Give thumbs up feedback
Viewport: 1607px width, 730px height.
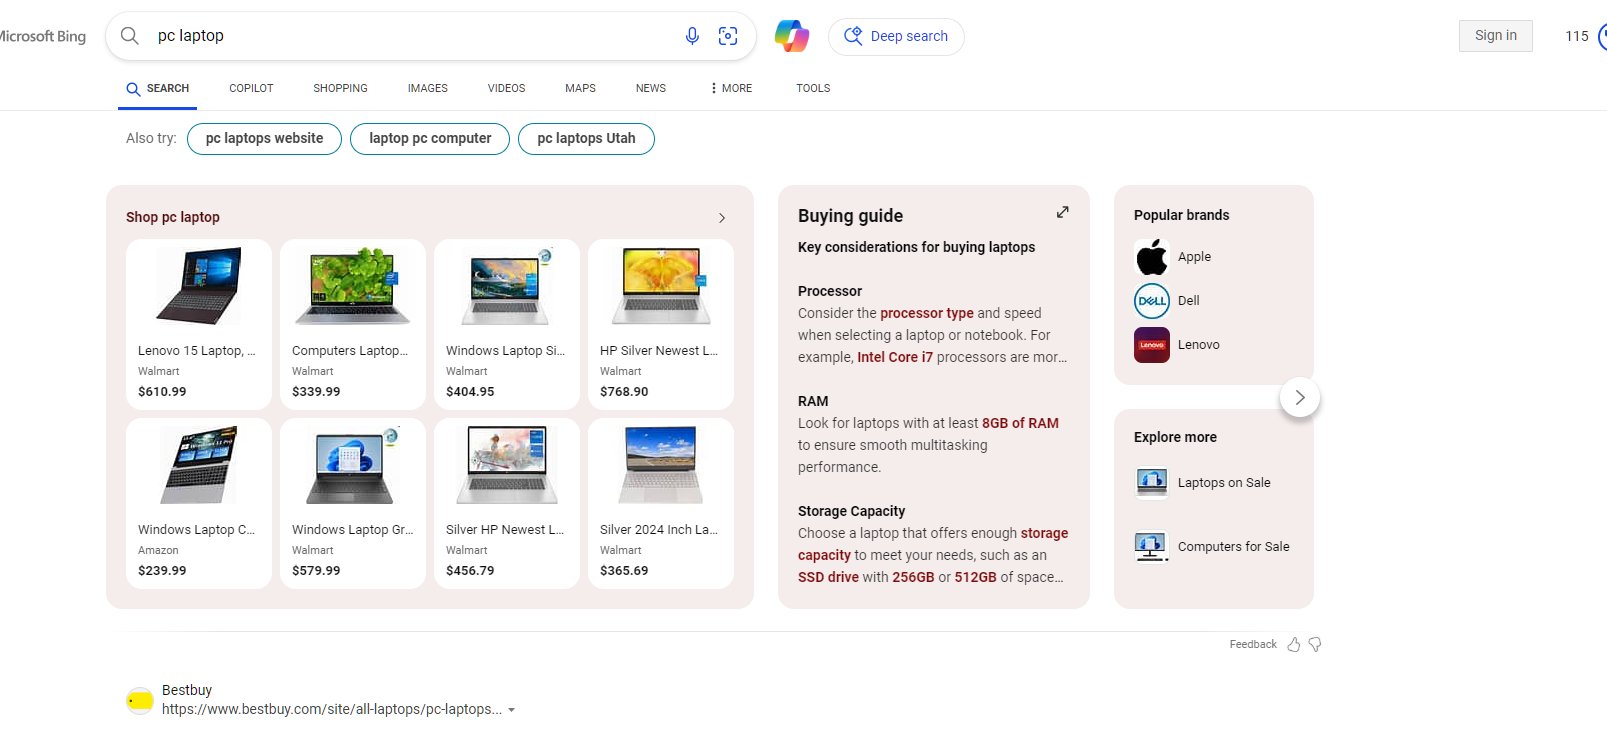click(x=1294, y=645)
